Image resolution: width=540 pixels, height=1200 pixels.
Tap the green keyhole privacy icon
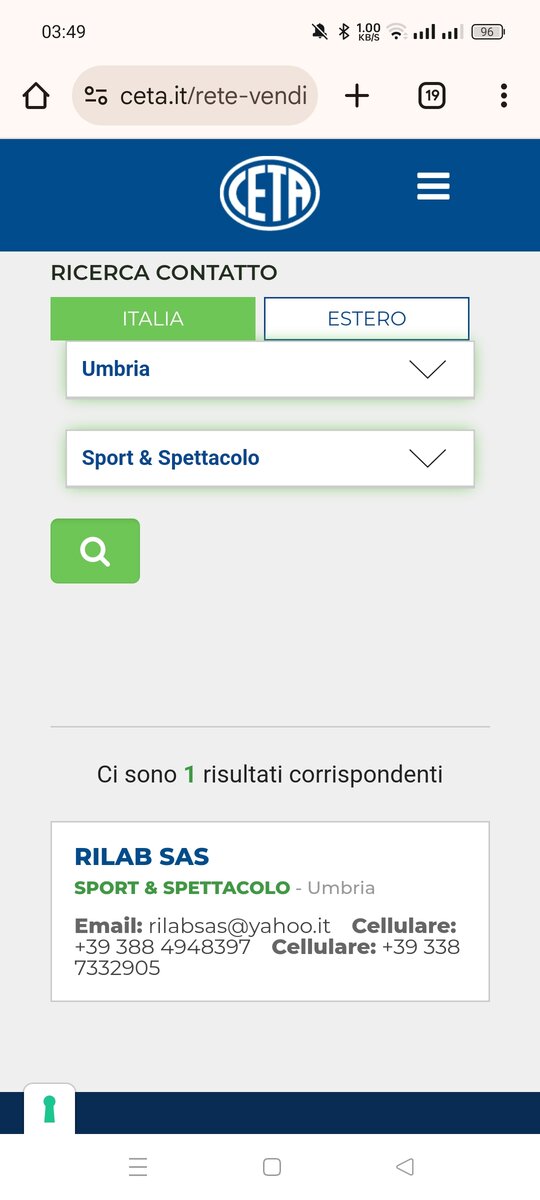click(49, 1109)
